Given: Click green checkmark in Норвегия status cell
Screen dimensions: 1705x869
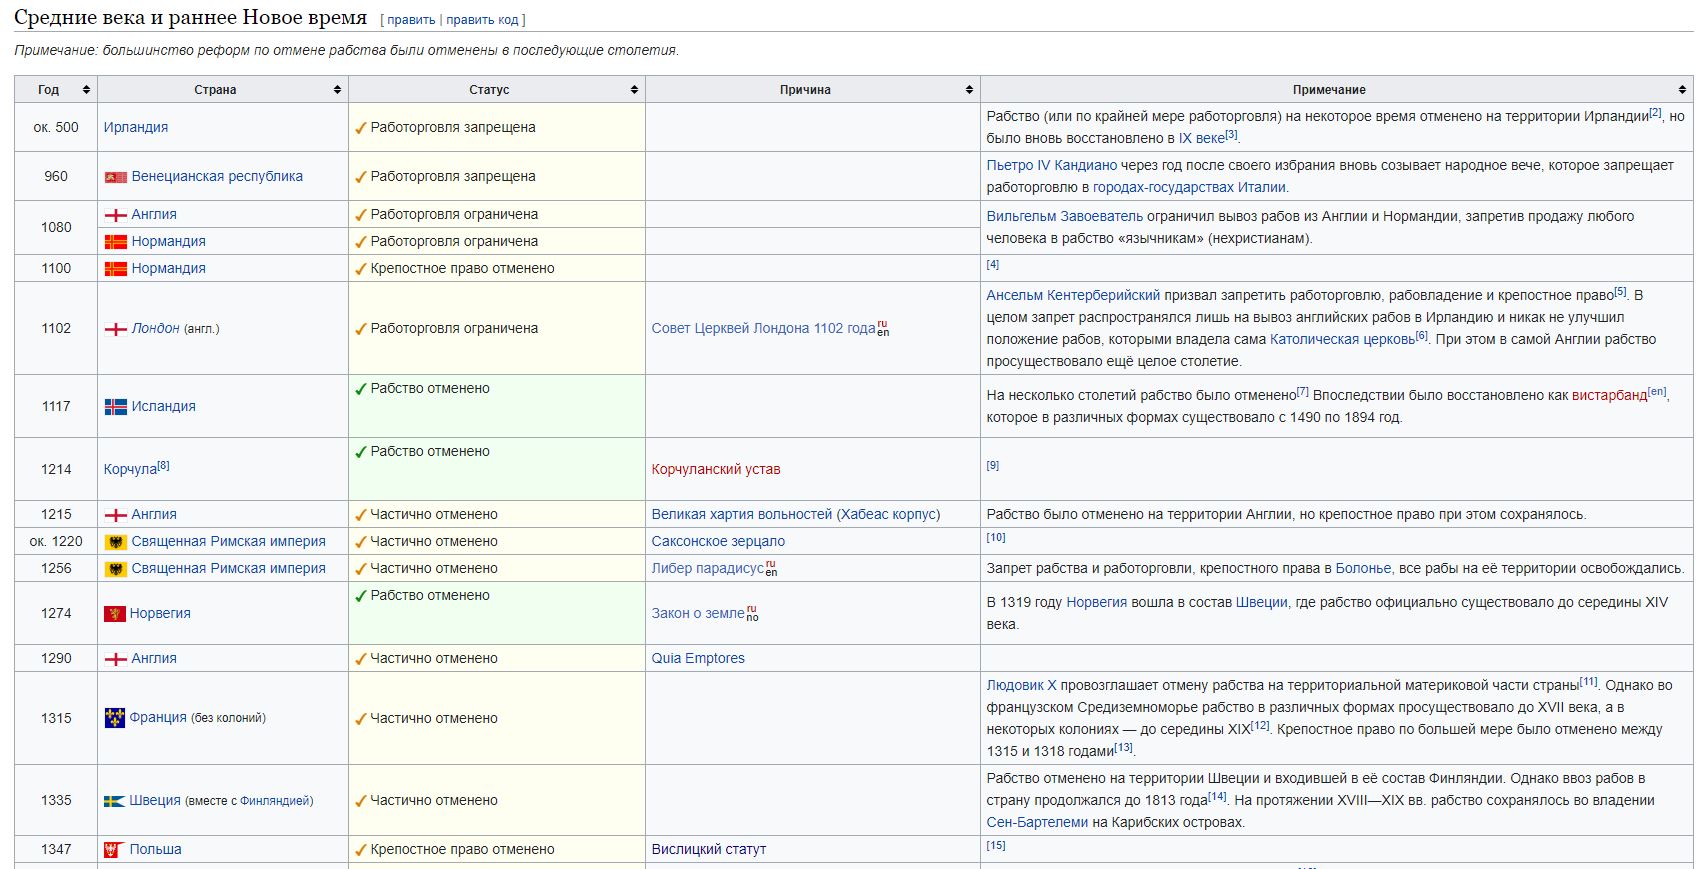Looking at the screenshot, I should pyautogui.click(x=361, y=596).
